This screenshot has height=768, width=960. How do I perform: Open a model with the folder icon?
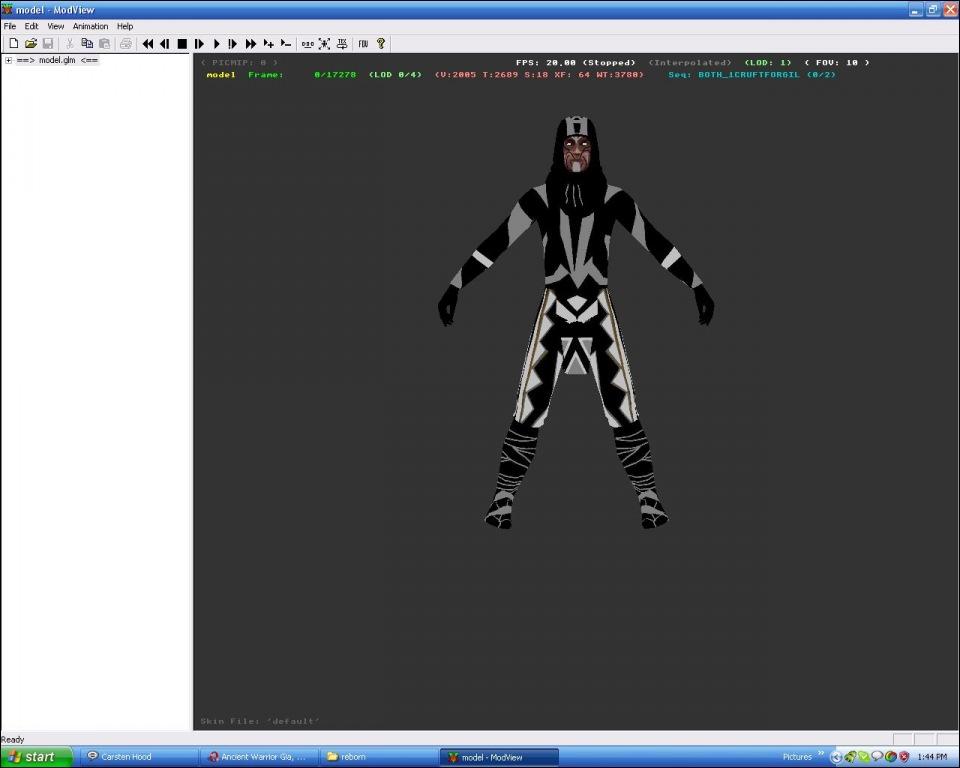30,44
